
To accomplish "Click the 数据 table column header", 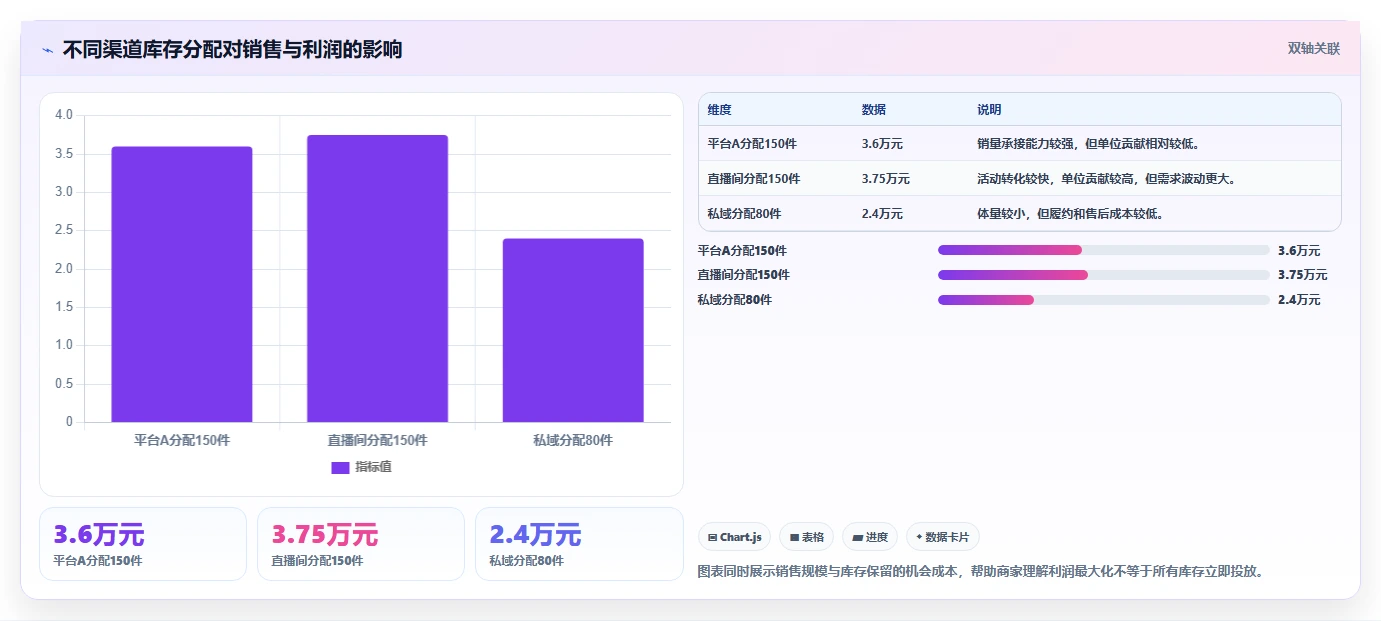I will click(873, 110).
